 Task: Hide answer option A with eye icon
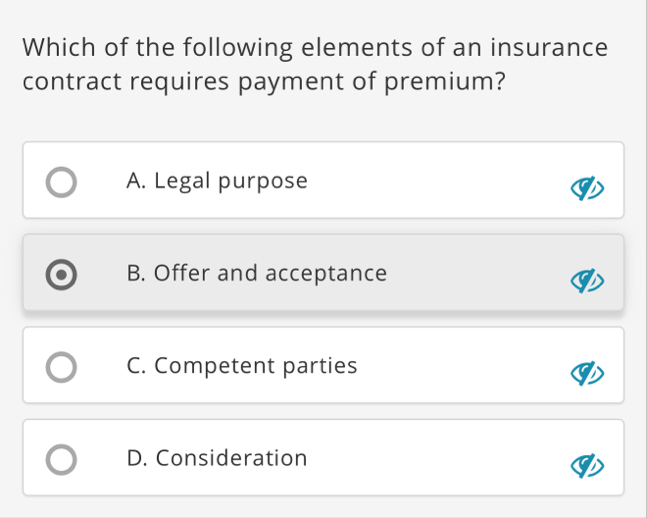point(589,187)
